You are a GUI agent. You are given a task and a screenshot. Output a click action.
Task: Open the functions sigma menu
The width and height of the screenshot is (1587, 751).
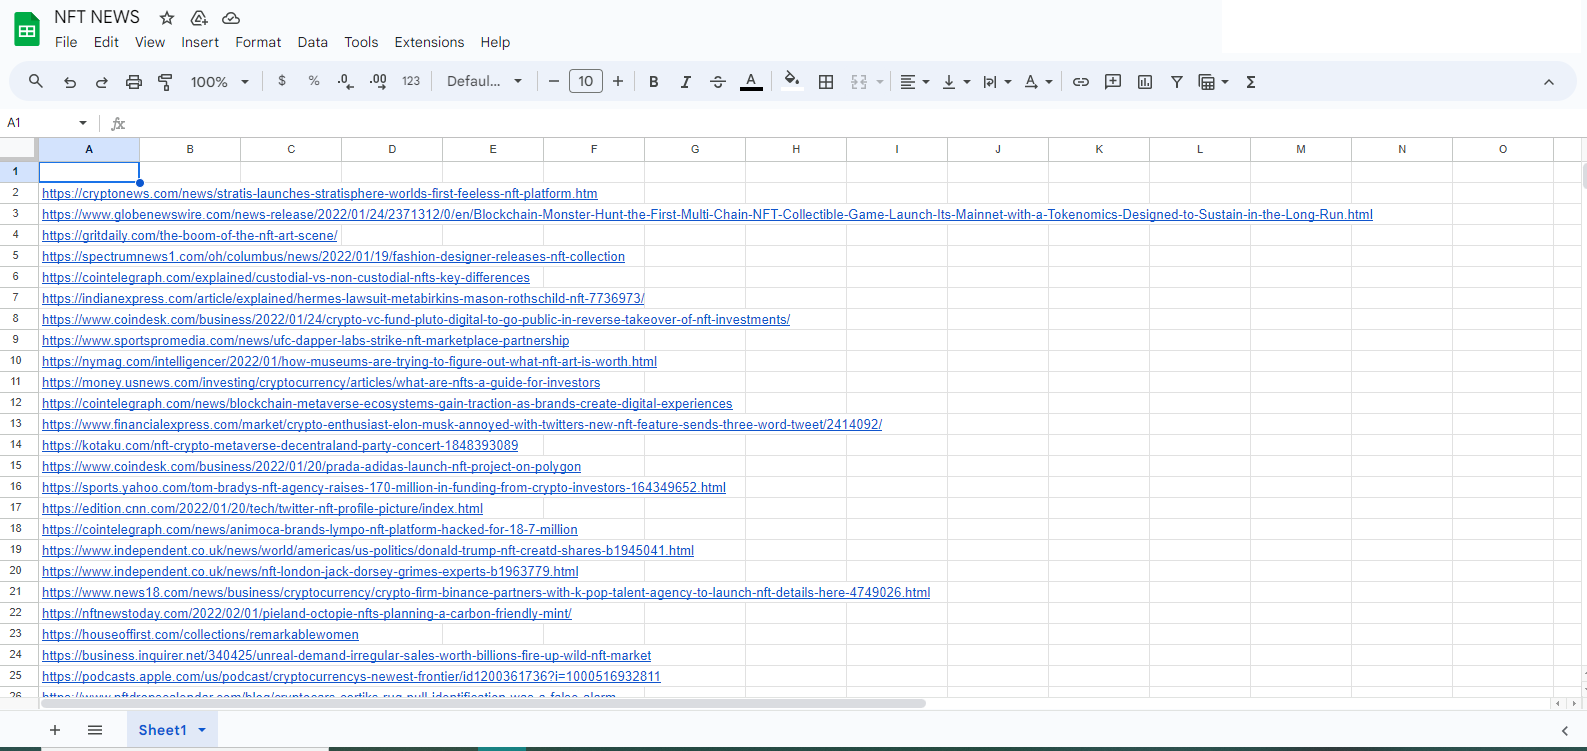tap(1251, 82)
